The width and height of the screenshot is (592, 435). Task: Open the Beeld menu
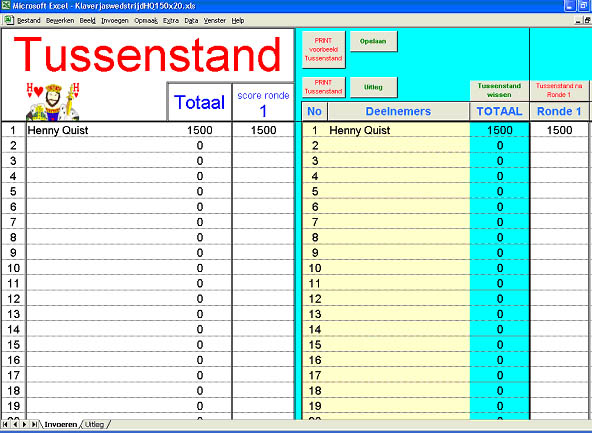[x=88, y=20]
